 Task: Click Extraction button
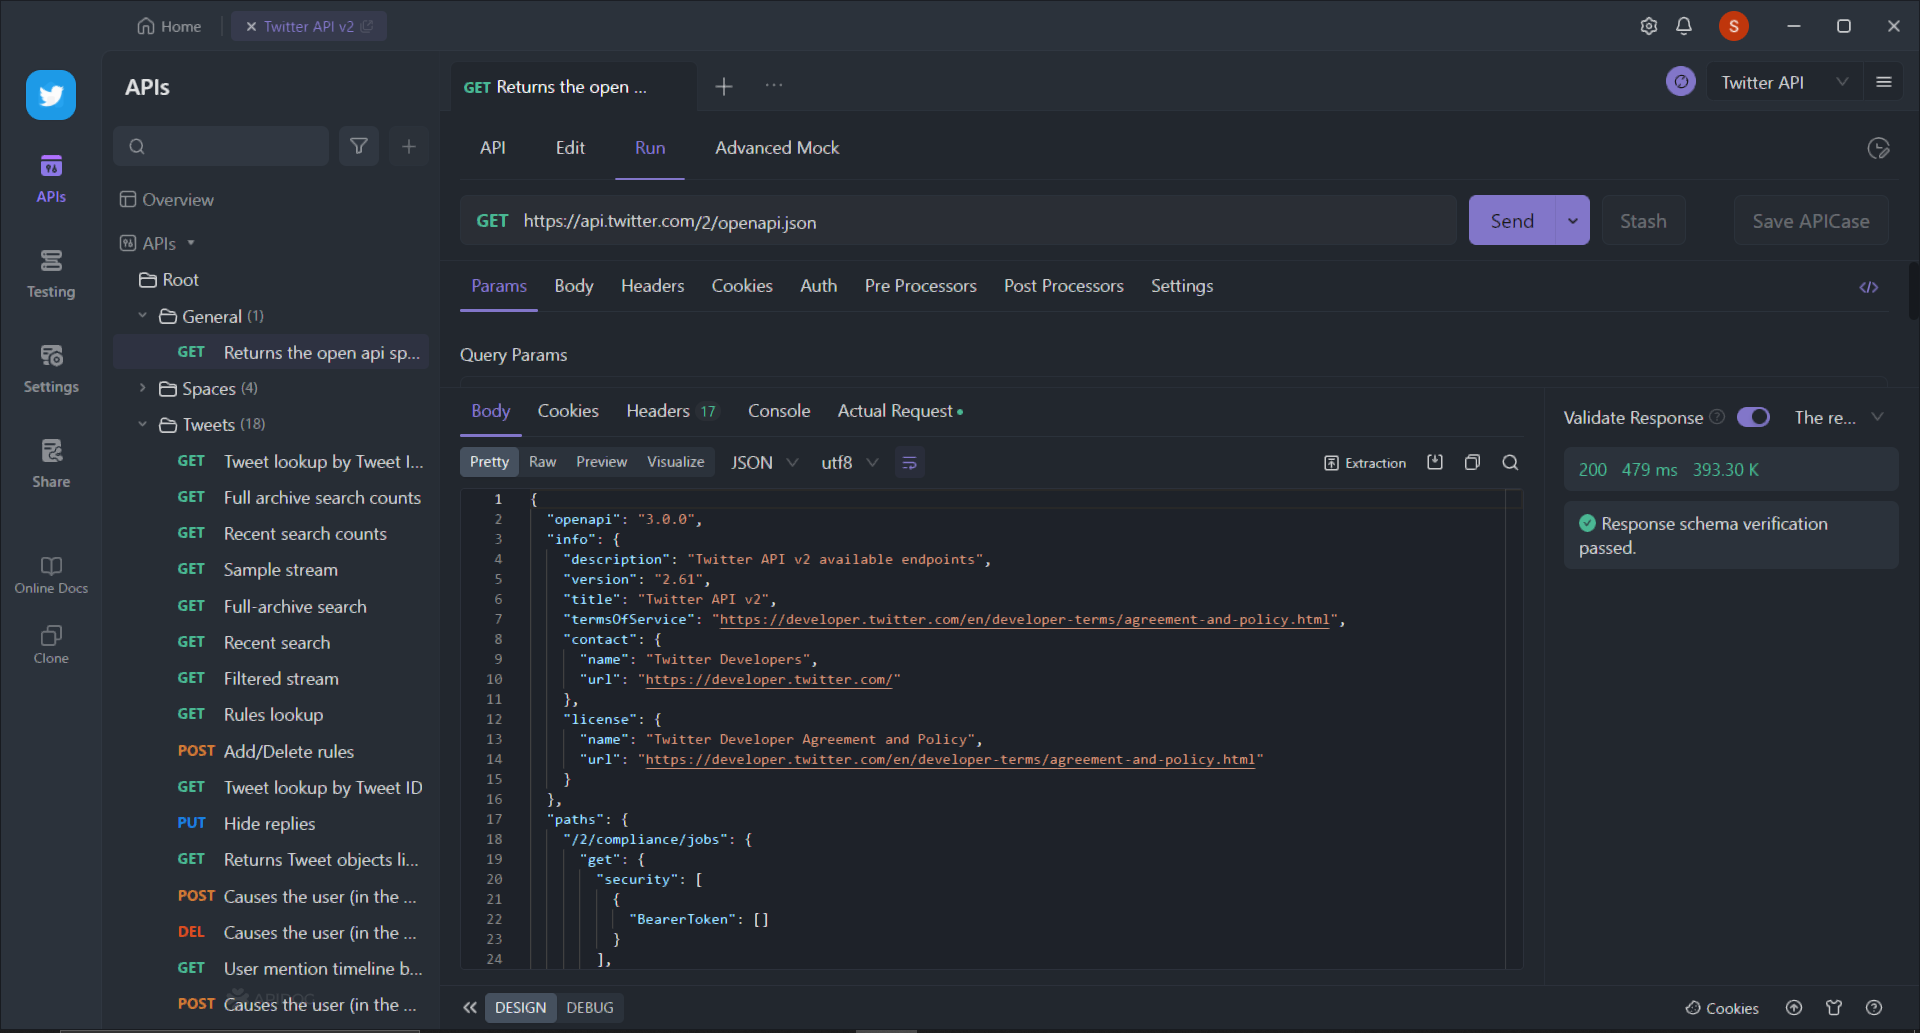coord(1365,463)
